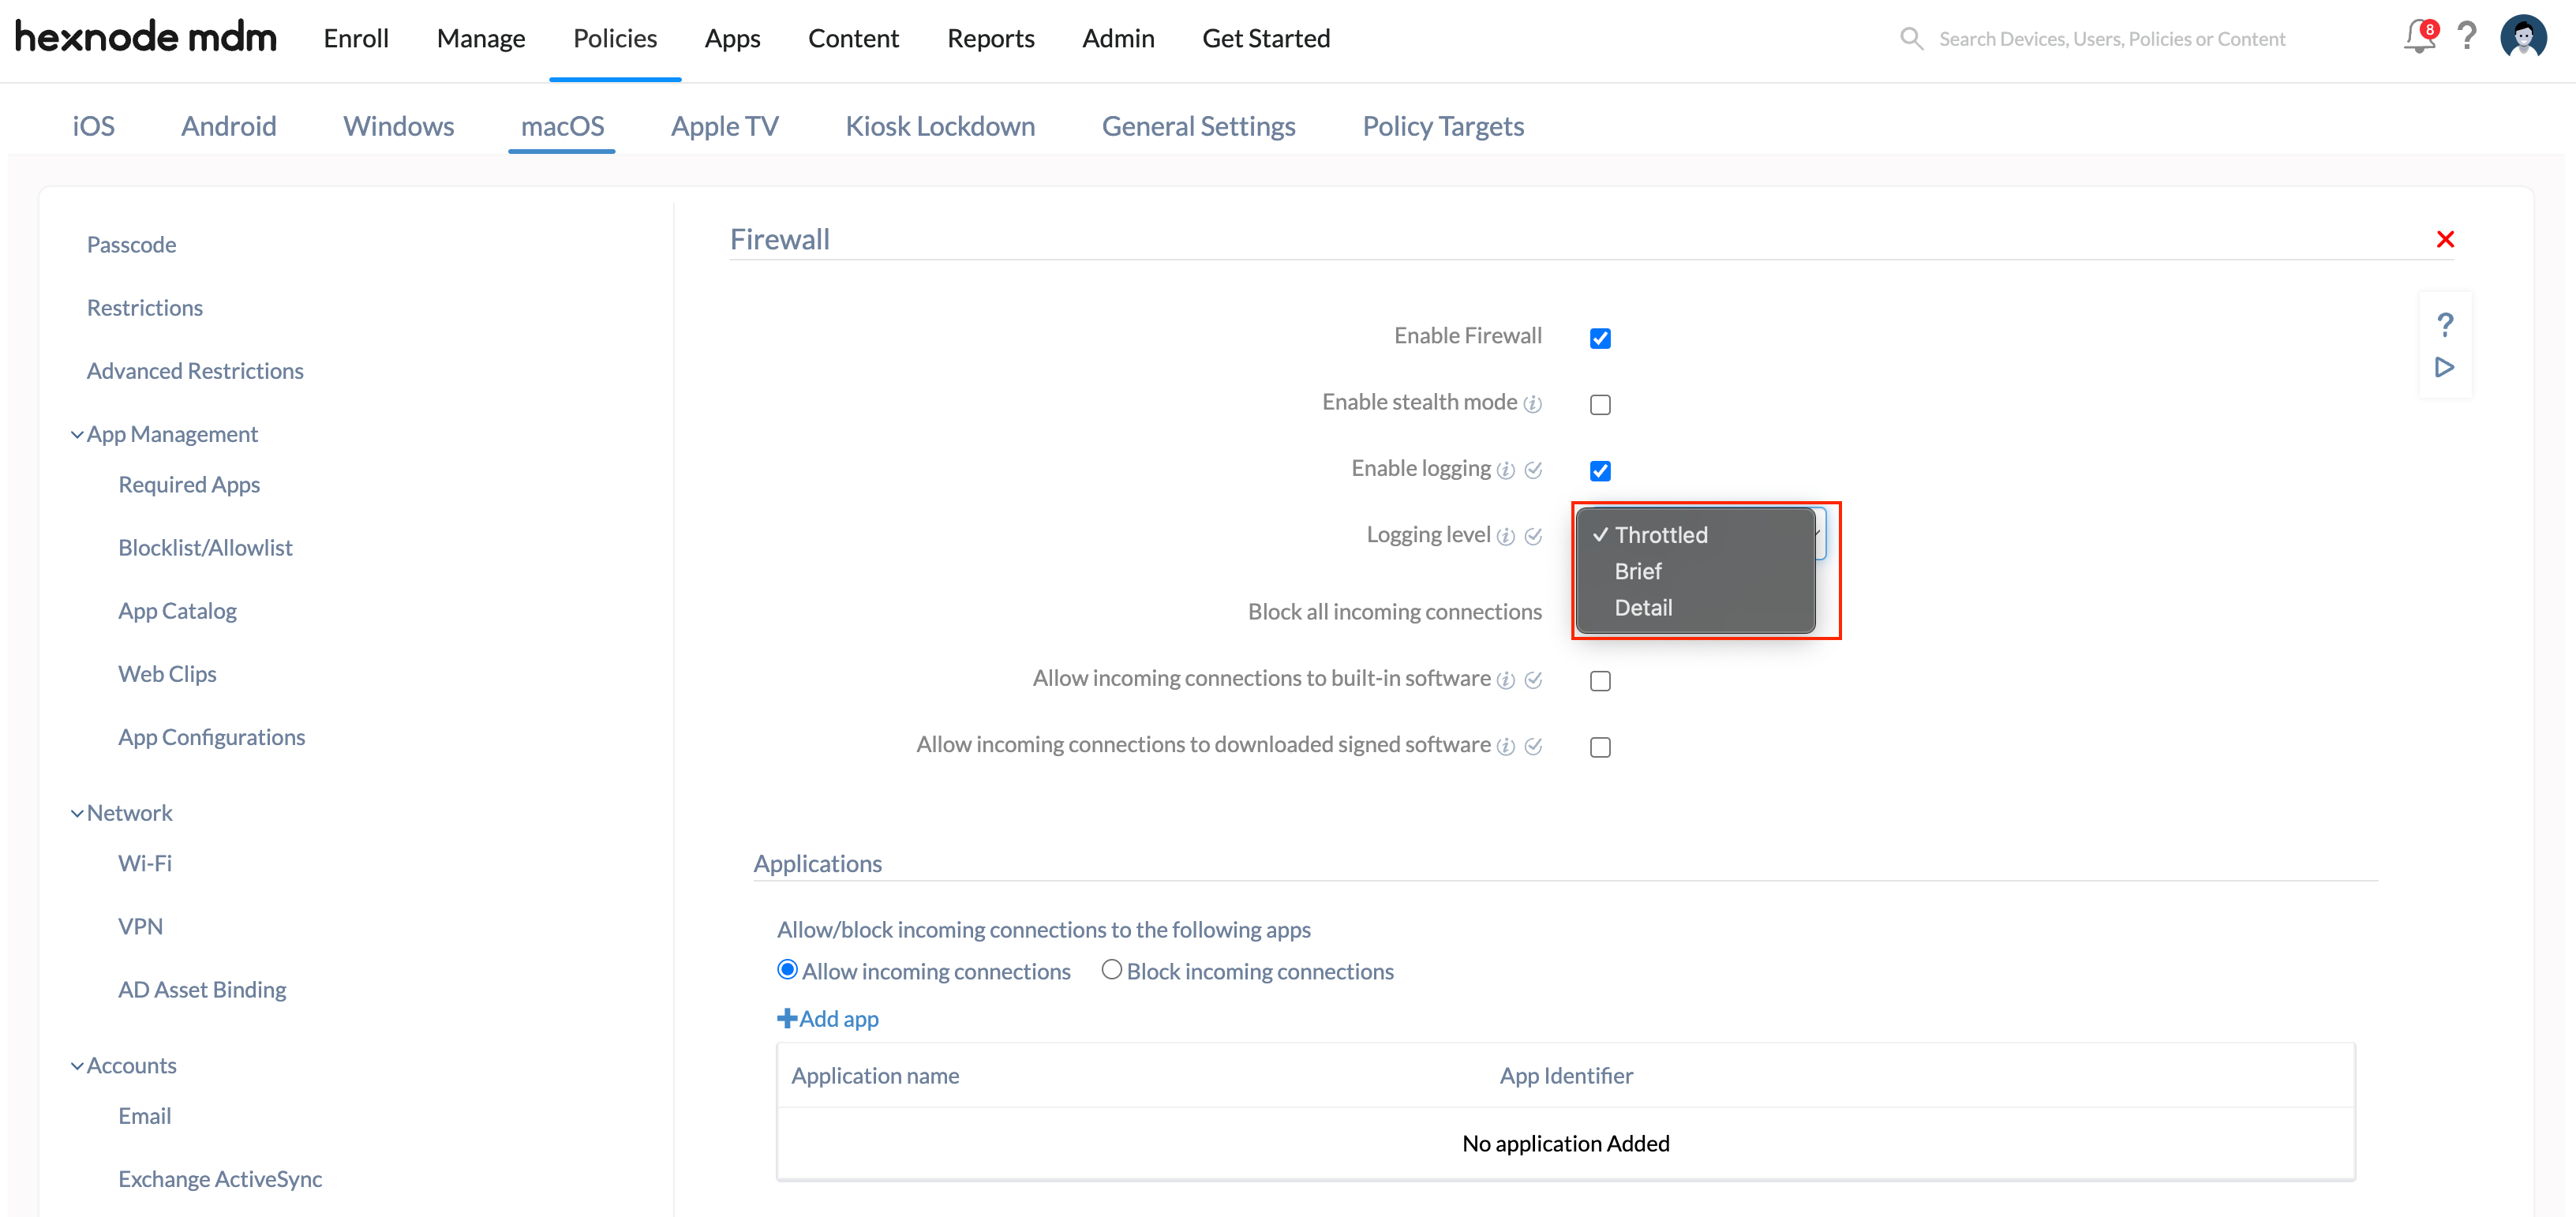The height and width of the screenshot is (1217, 2576).
Task: Open Firewall help question mark icon
Action: (x=2445, y=324)
